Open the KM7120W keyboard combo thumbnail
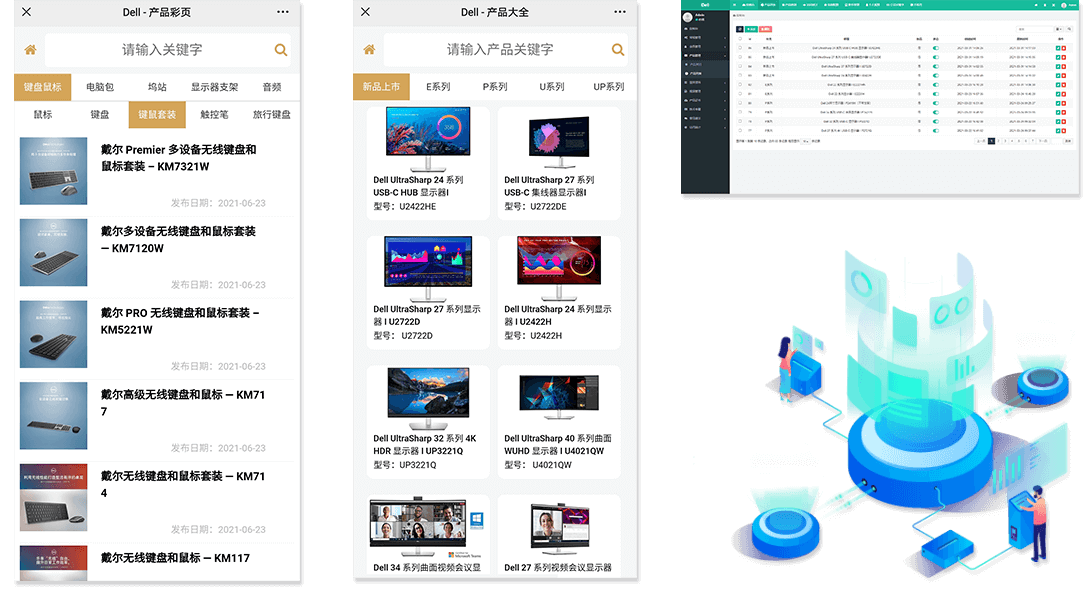This screenshot has height=592, width=1083. pos(54,253)
